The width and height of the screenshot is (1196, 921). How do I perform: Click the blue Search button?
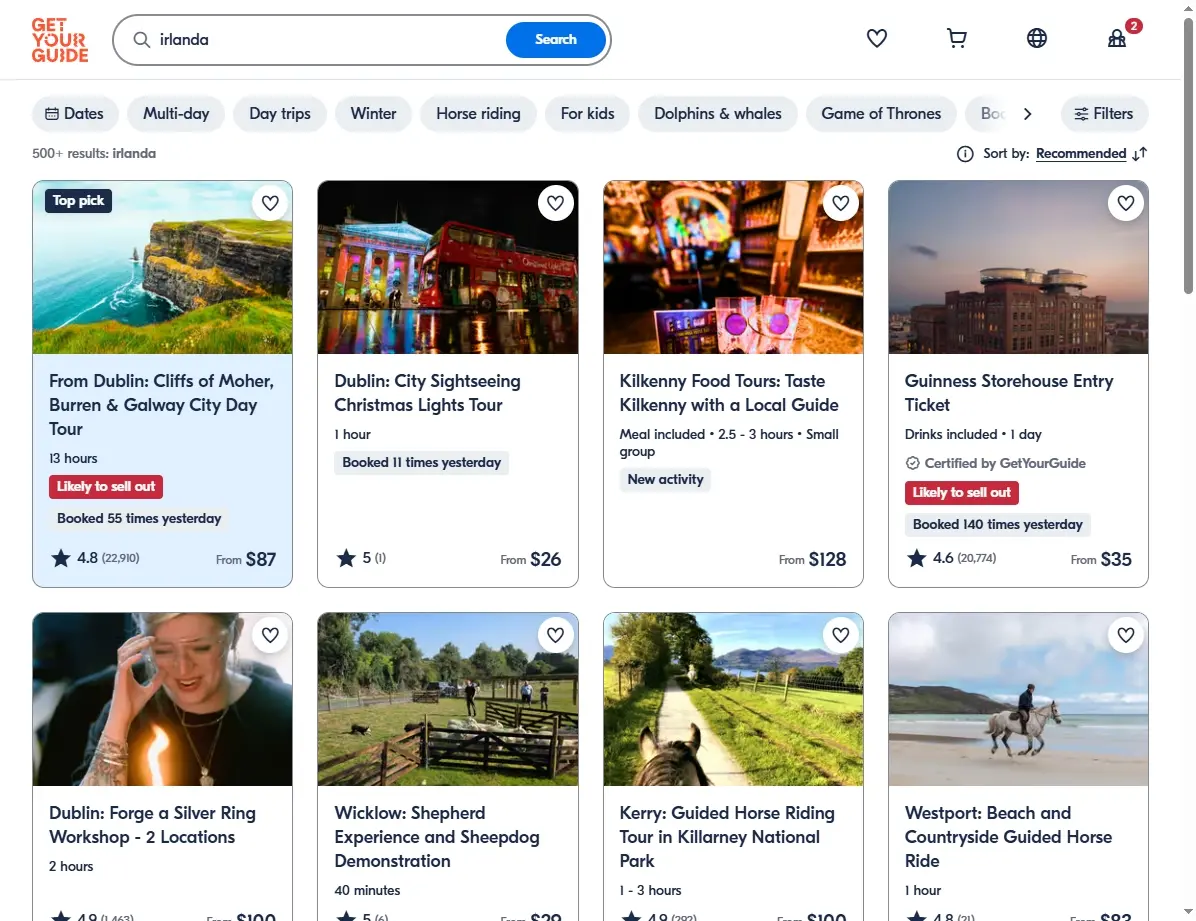[555, 40]
